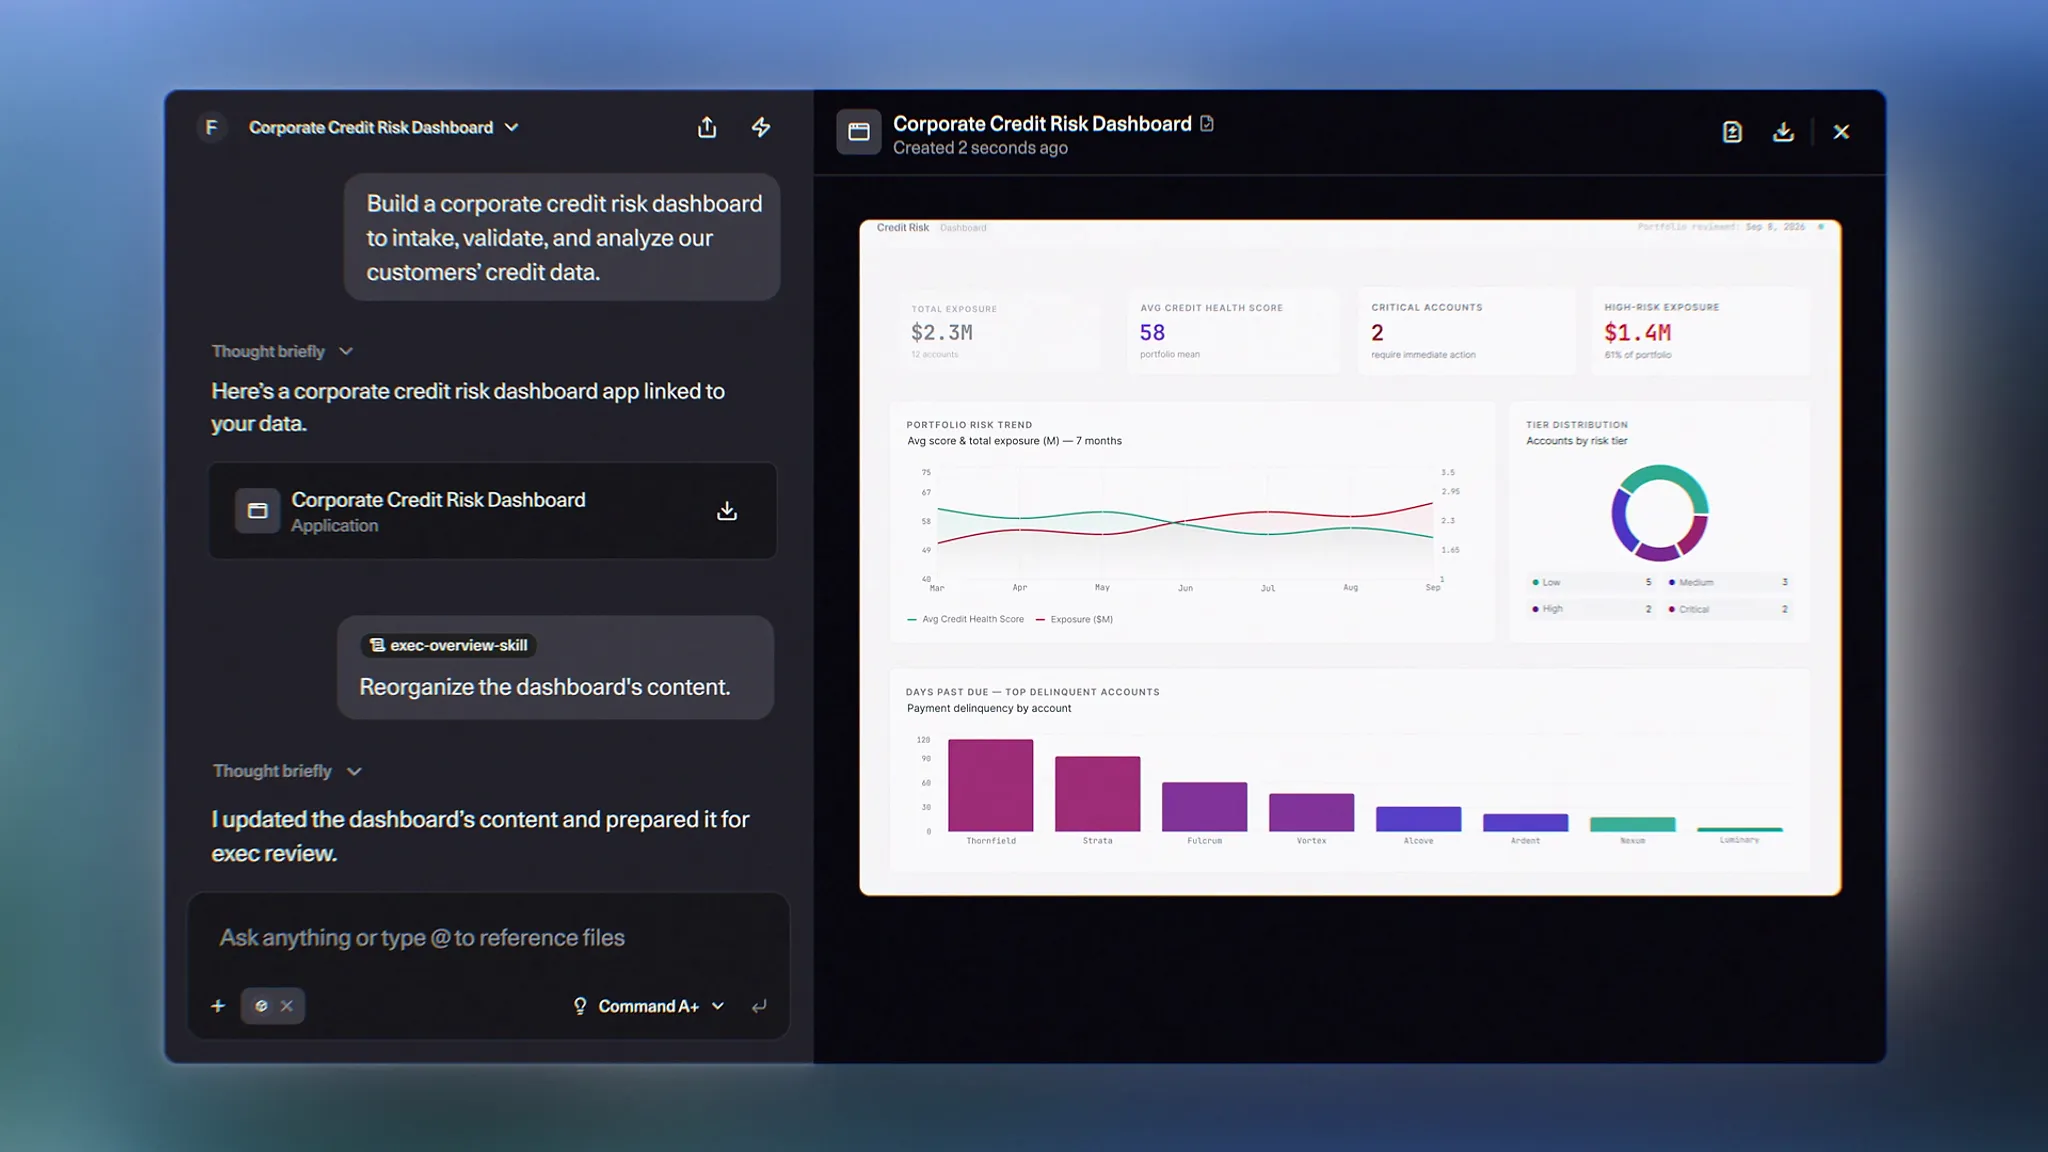
Task: Click the Portfolio Risk Trend chart title
Action: (x=969, y=425)
